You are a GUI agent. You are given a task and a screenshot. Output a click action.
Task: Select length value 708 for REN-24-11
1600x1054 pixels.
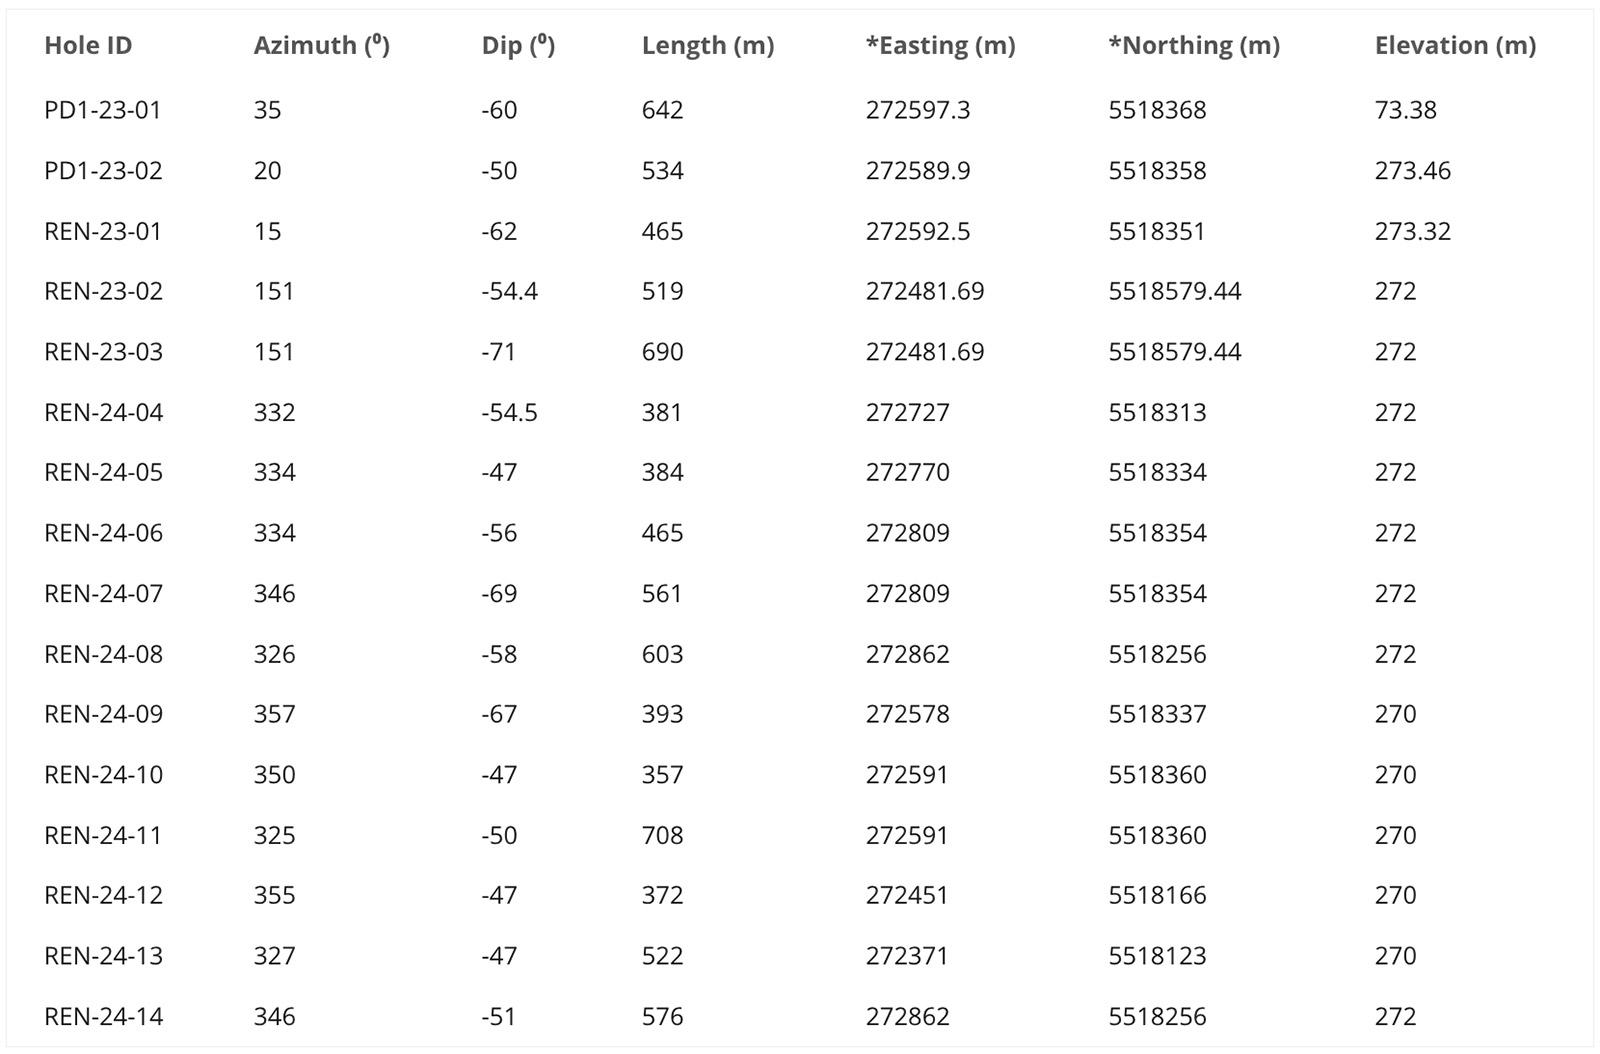point(662,835)
